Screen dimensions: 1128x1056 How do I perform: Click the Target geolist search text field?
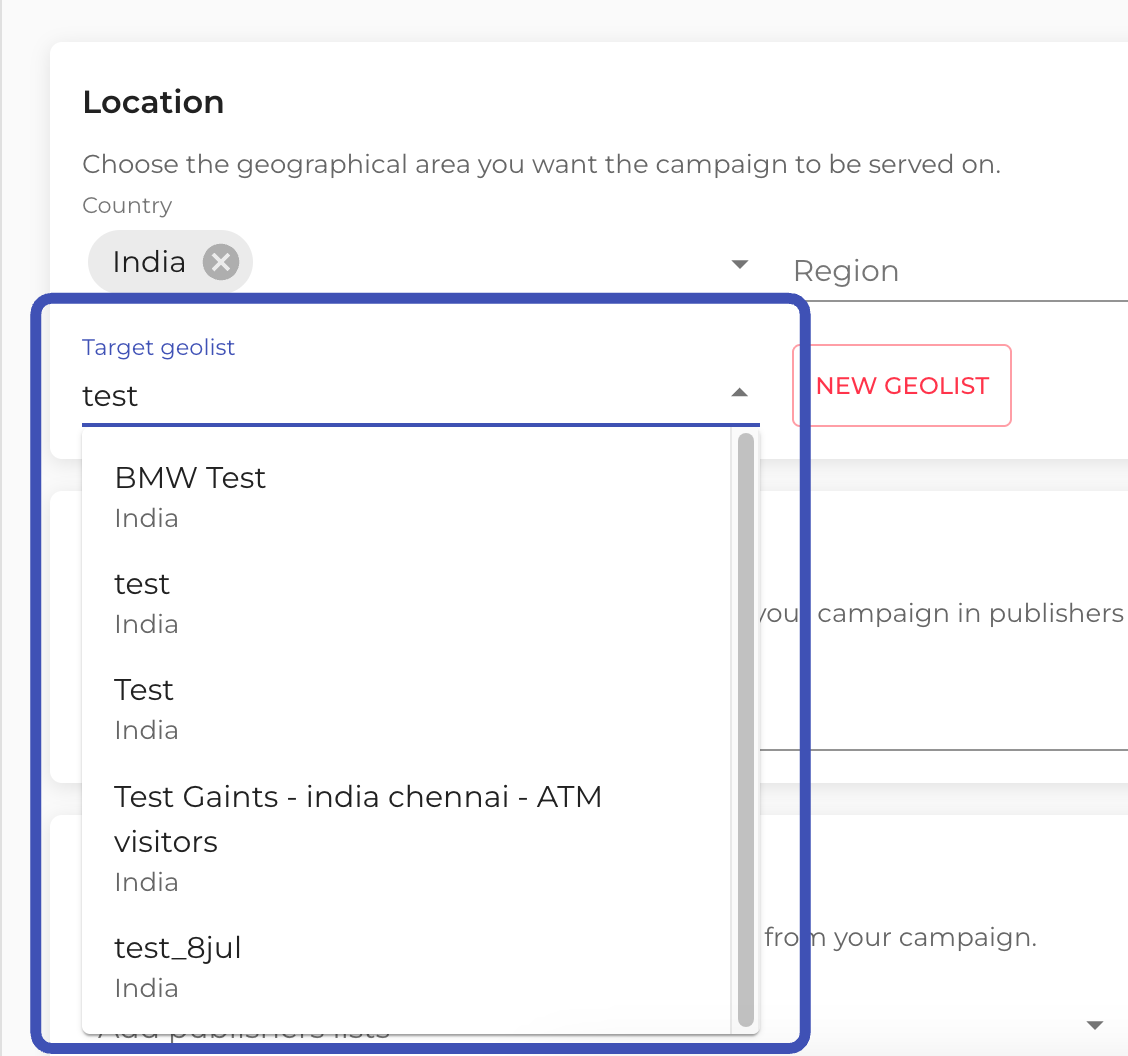tap(400, 396)
